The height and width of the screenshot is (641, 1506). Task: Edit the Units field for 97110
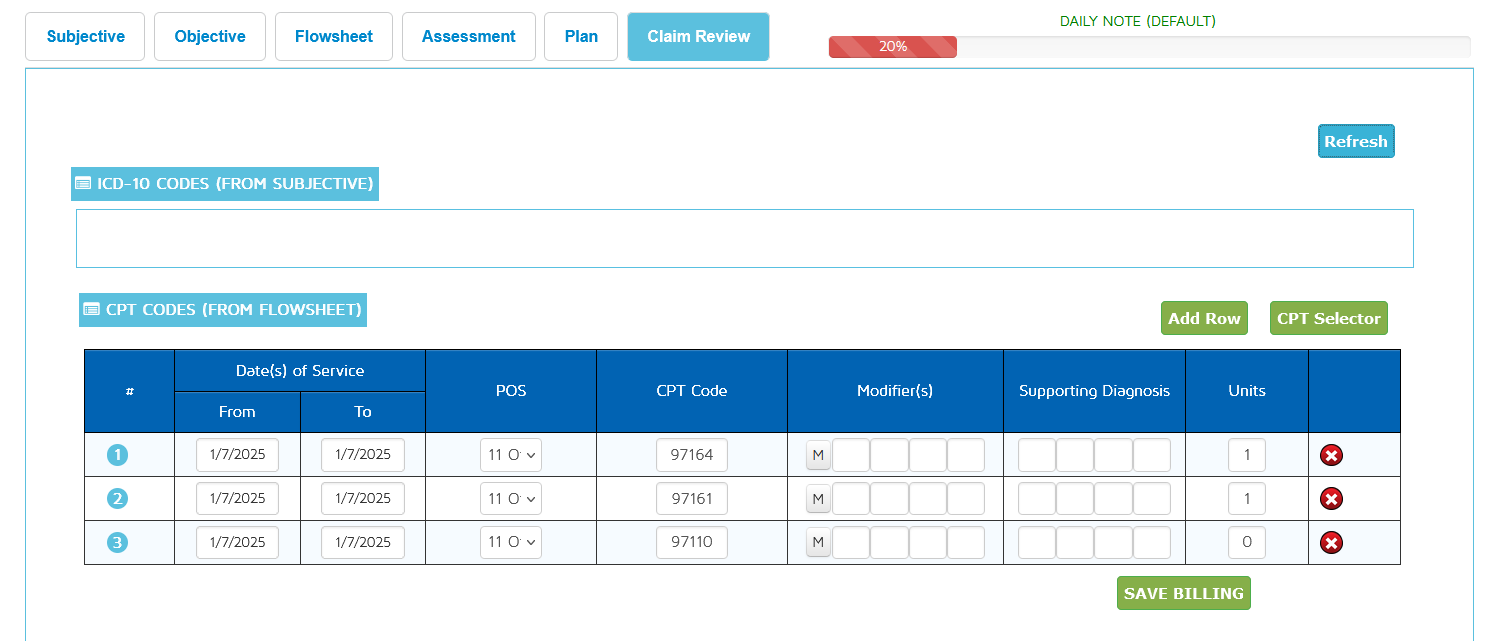tap(1246, 543)
